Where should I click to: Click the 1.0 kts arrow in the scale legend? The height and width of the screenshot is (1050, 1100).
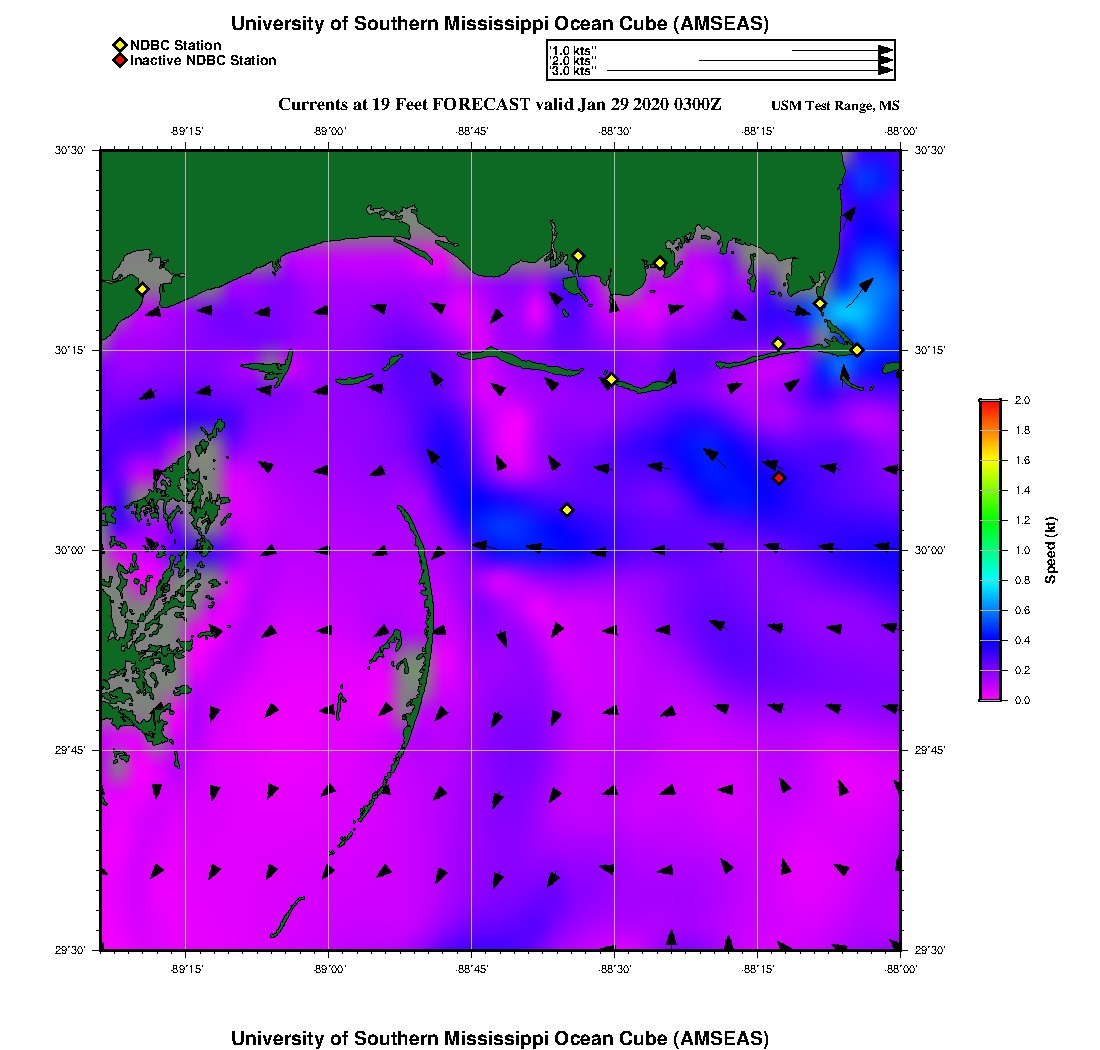pyautogui.click(x=842, y=50)
